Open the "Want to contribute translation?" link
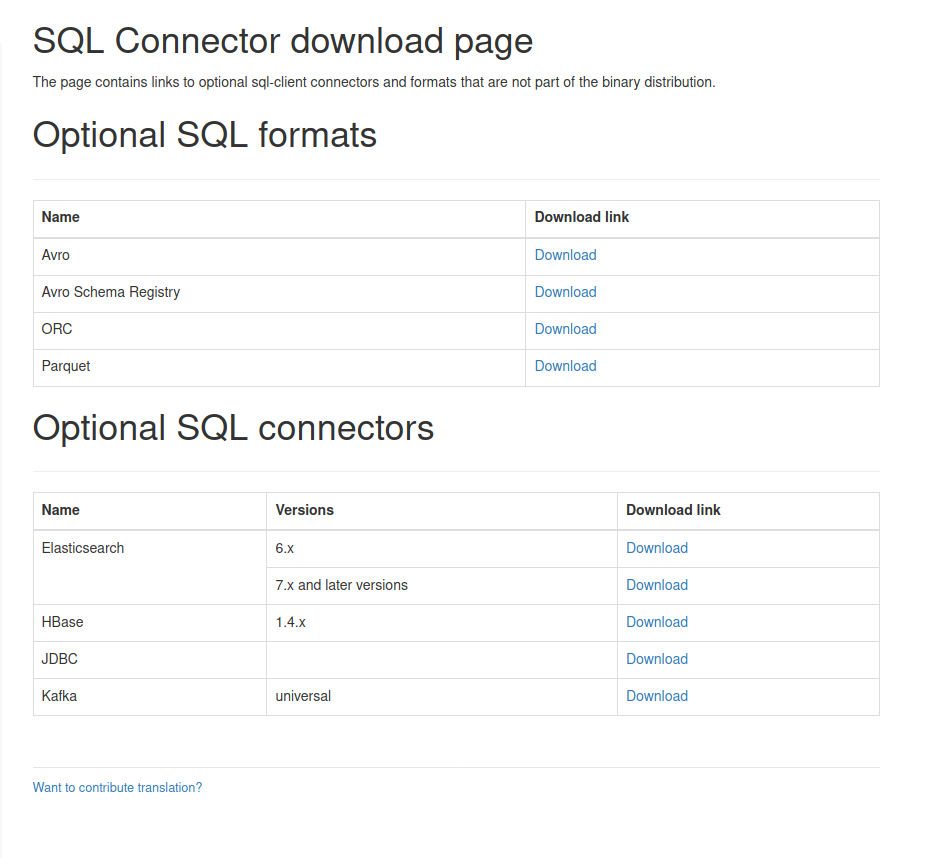The width and height of the screenshot is (926, 858). [x=117, y=788]
